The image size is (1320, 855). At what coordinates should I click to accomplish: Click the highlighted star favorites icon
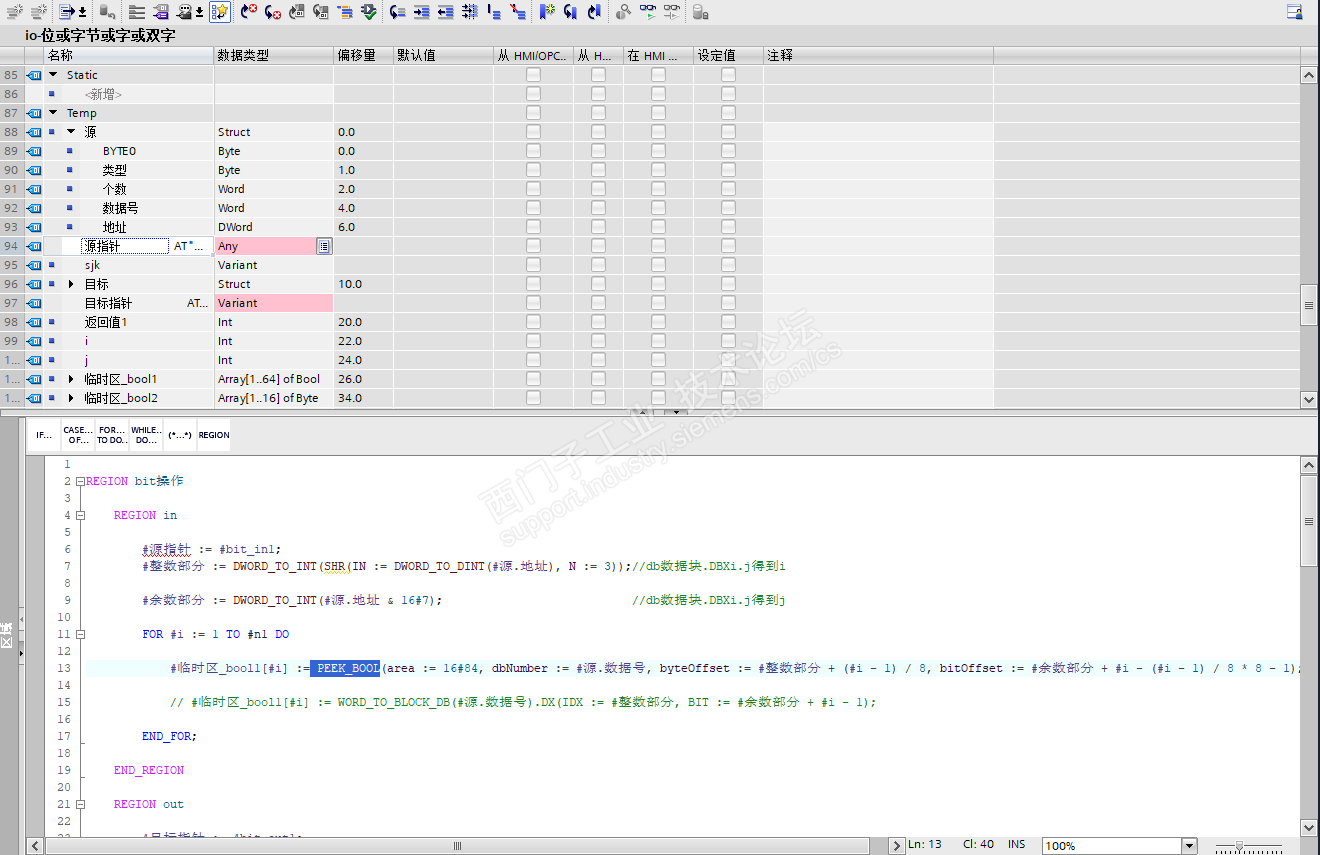coord(220,12)
